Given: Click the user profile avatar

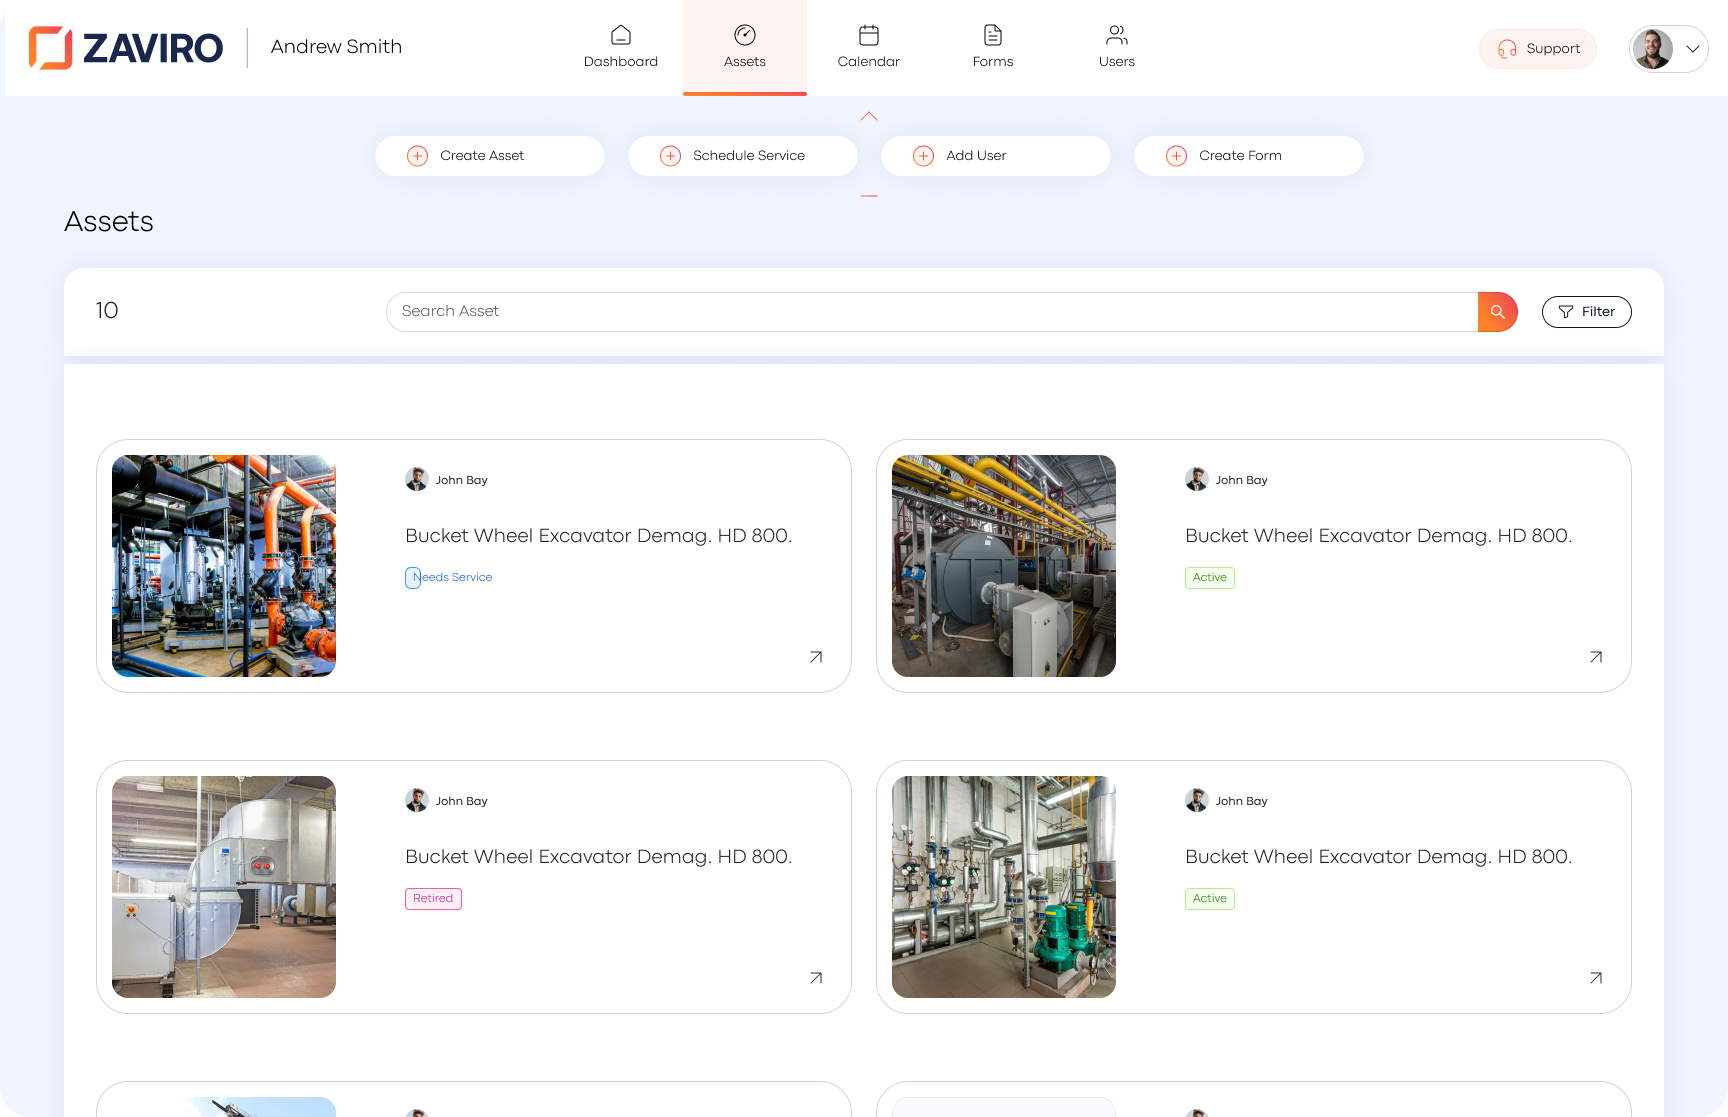Looking at the screenshot, I should (1652, 49).
